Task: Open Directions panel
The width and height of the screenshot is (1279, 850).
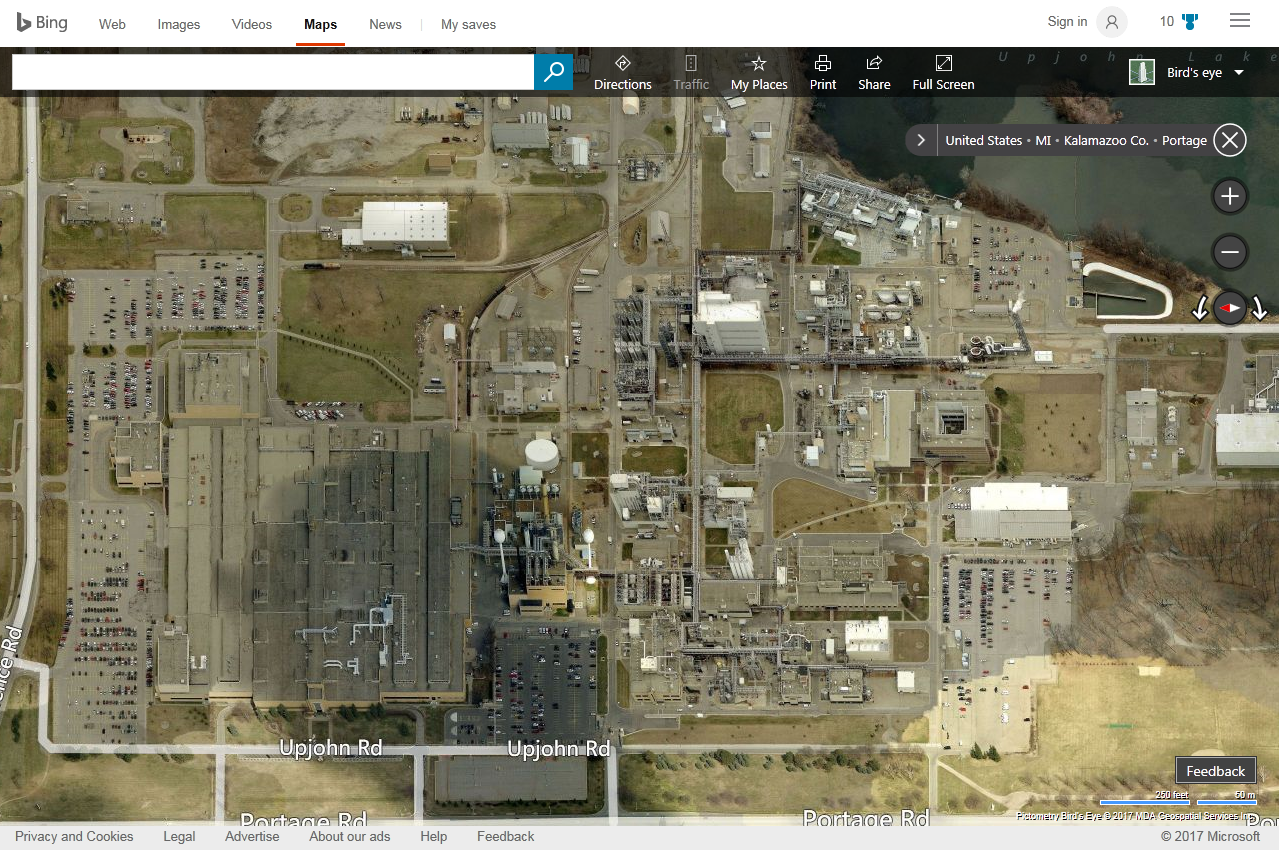Action: point(622,73)
